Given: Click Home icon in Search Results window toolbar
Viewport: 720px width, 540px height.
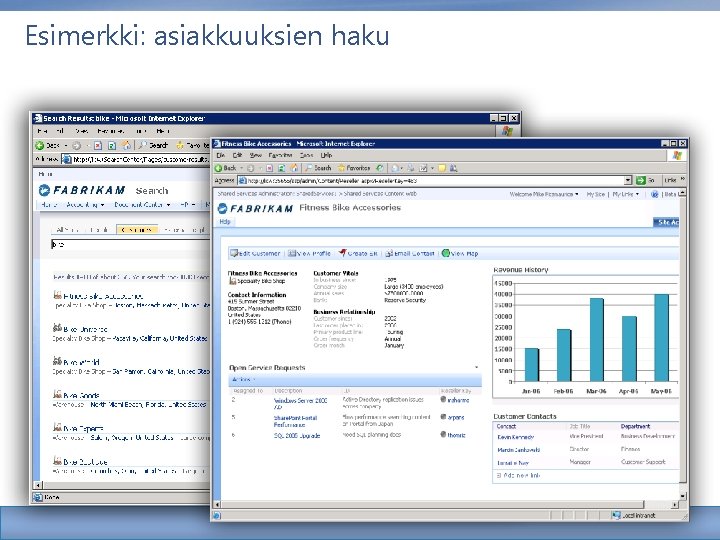Looking at the screenshot, I should 126,146.
